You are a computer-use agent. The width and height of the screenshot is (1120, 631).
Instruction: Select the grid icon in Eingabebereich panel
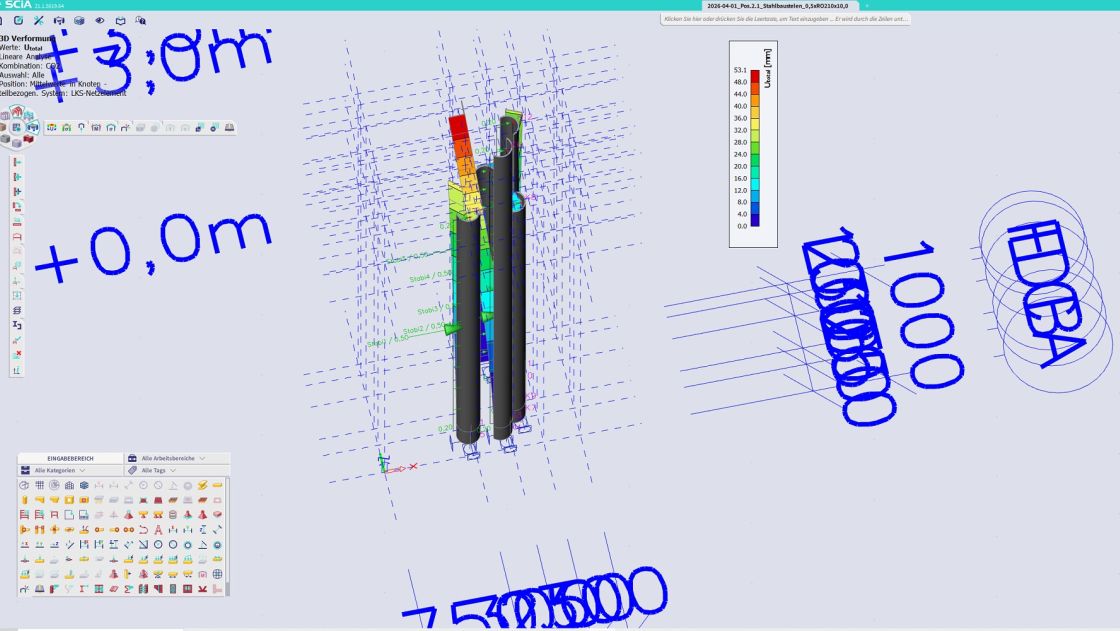39,485
